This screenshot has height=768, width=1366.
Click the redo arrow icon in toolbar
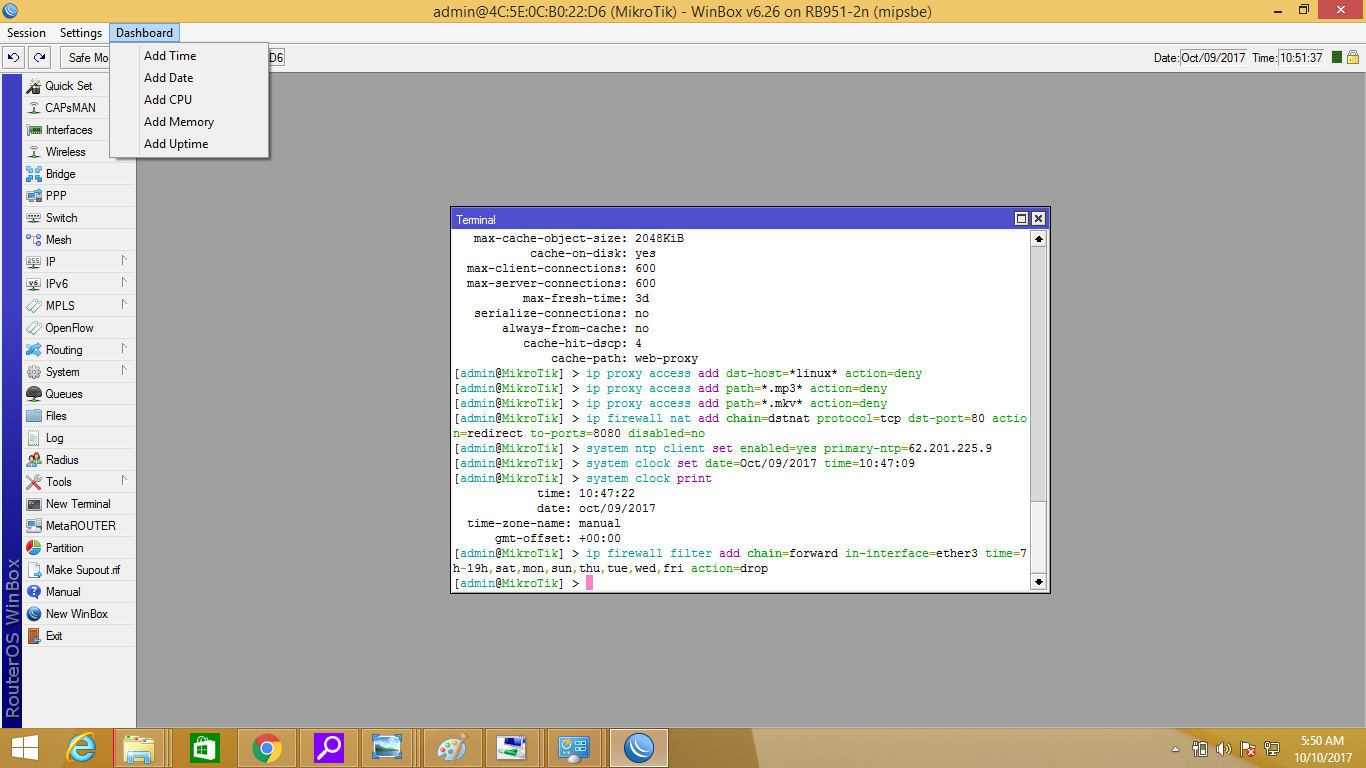(39, 58)
